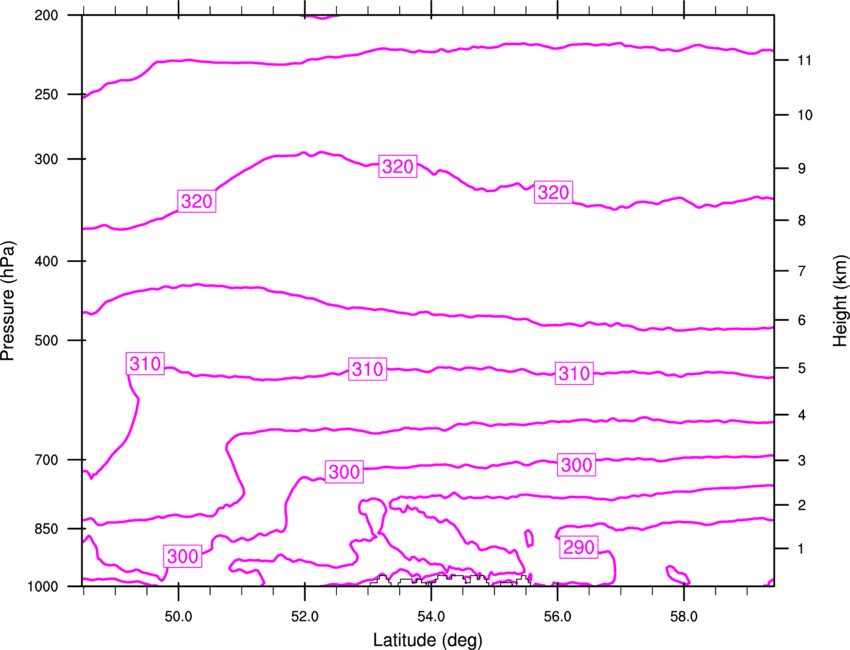Click the 9 km height tick label

[x=802, y=169]
